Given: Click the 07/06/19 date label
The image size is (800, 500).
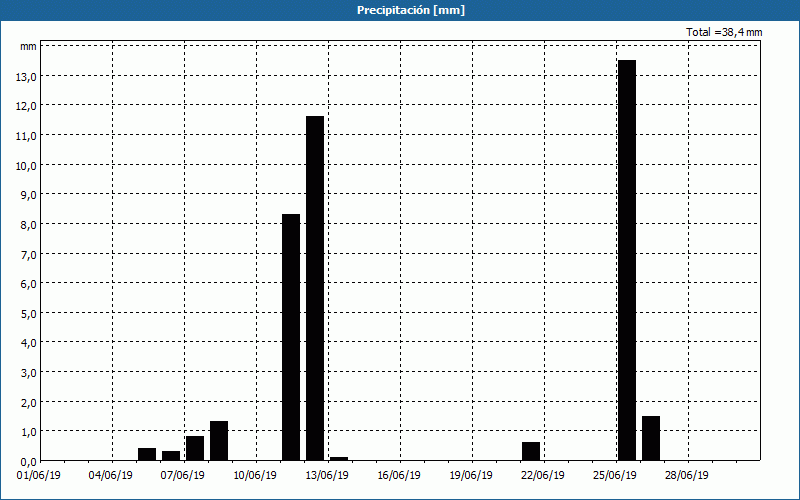Looking at the screenshot, I should [x=183, y=476].
